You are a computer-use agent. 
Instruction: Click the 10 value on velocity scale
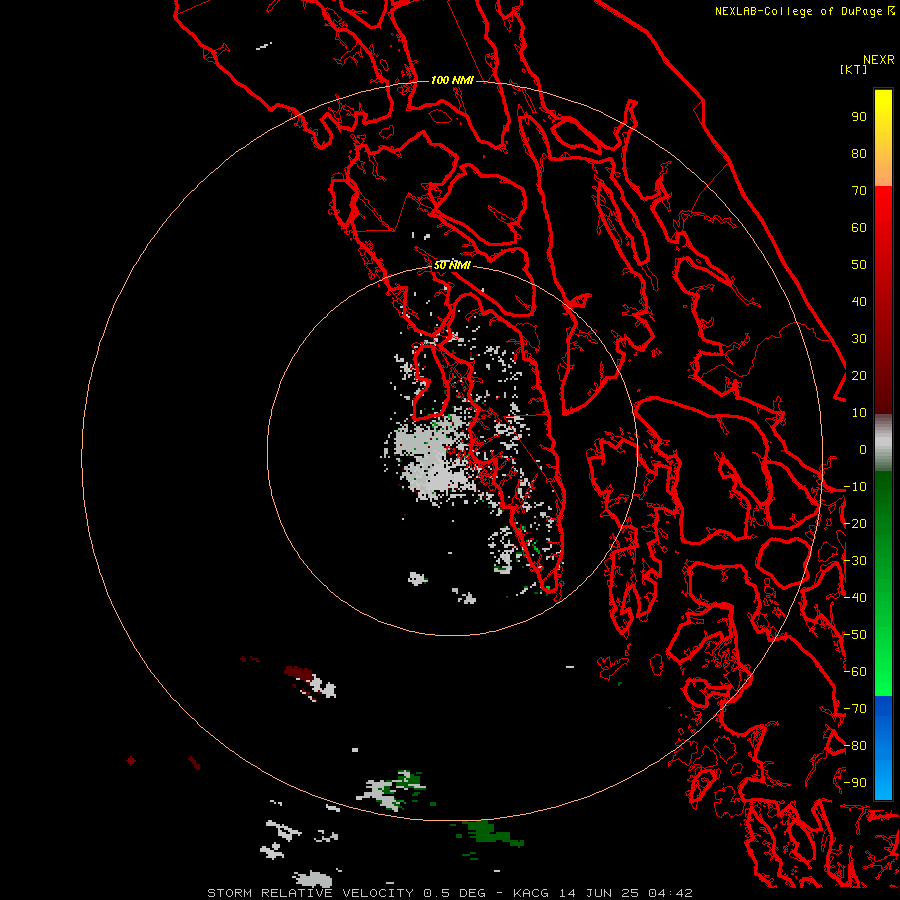tap(859, 413)
